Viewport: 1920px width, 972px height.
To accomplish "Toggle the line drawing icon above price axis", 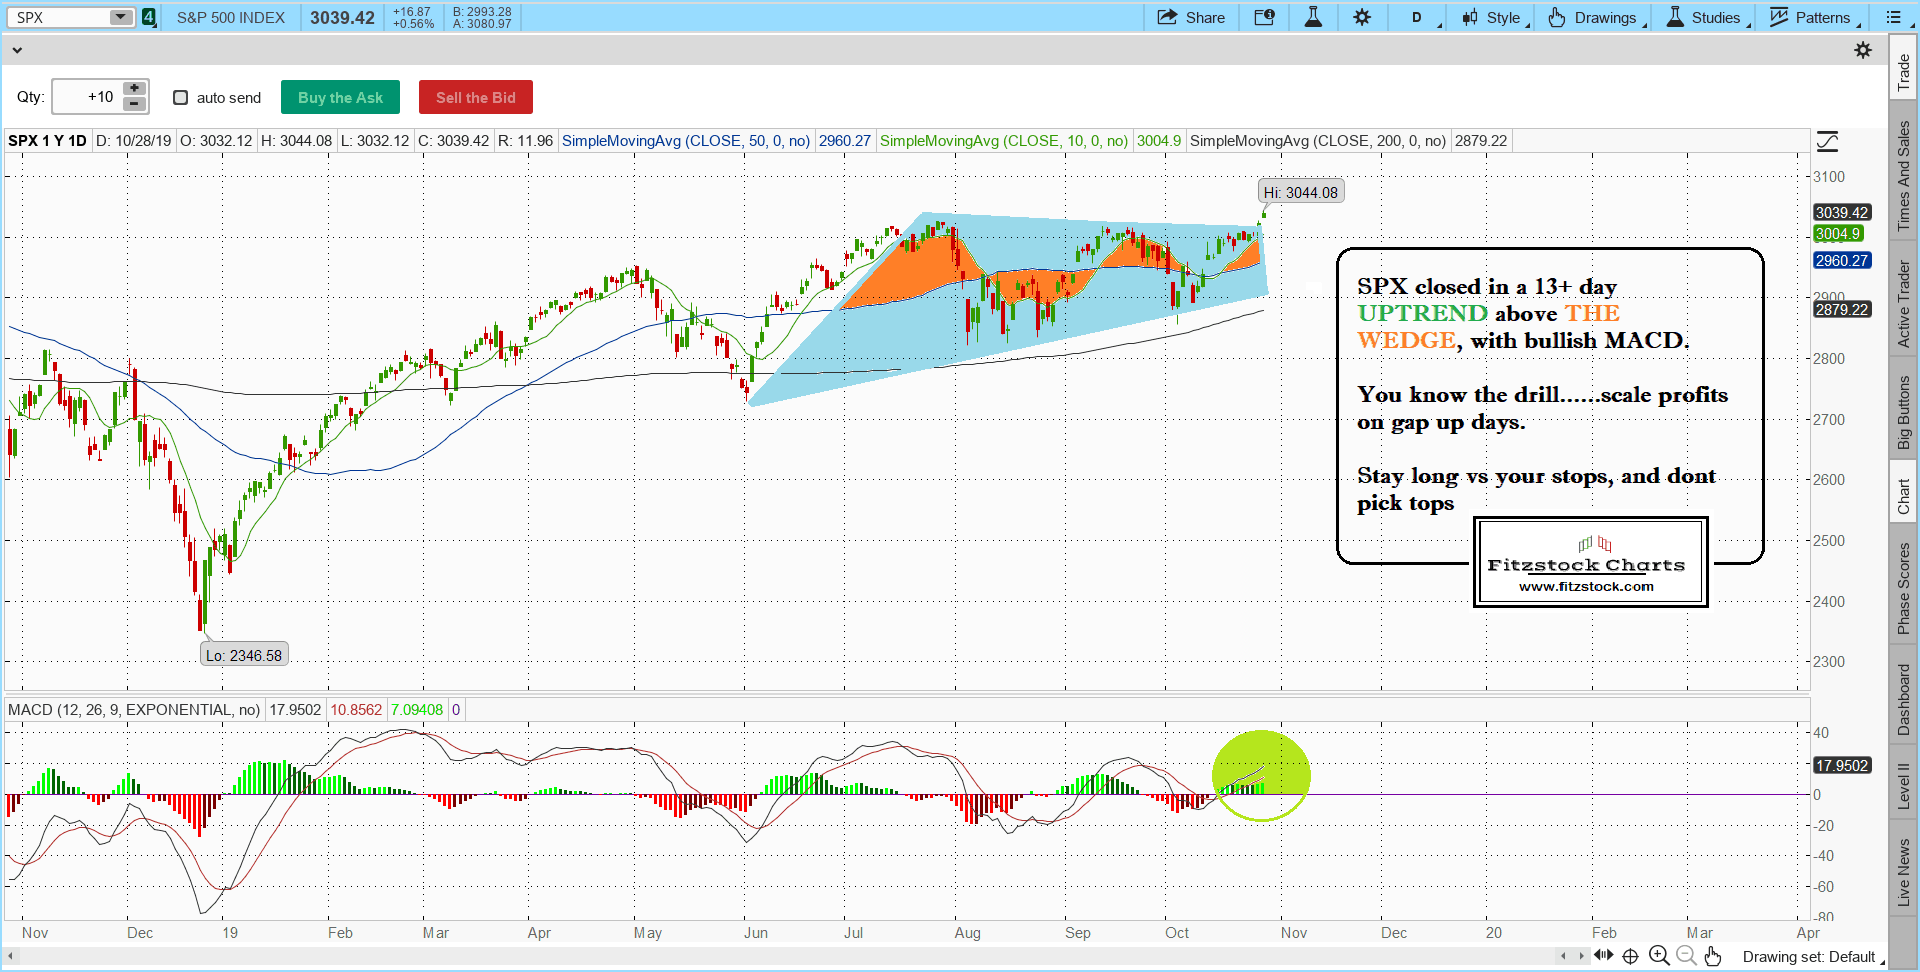I will point(1827,141).
